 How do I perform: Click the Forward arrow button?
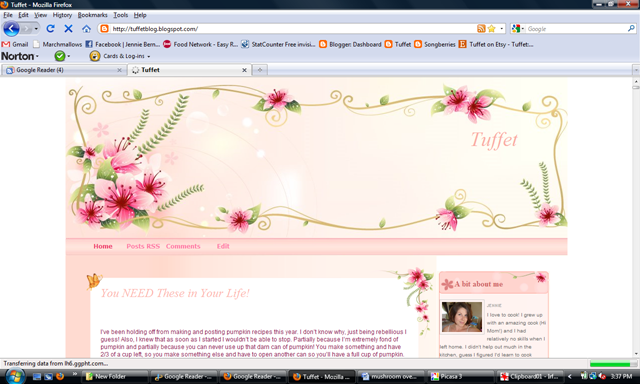[x=27, y=29]
